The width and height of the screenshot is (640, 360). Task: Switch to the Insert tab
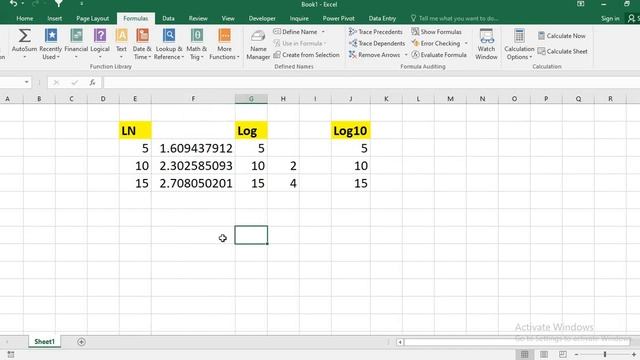pyautogui.click(x=55, y=18)
